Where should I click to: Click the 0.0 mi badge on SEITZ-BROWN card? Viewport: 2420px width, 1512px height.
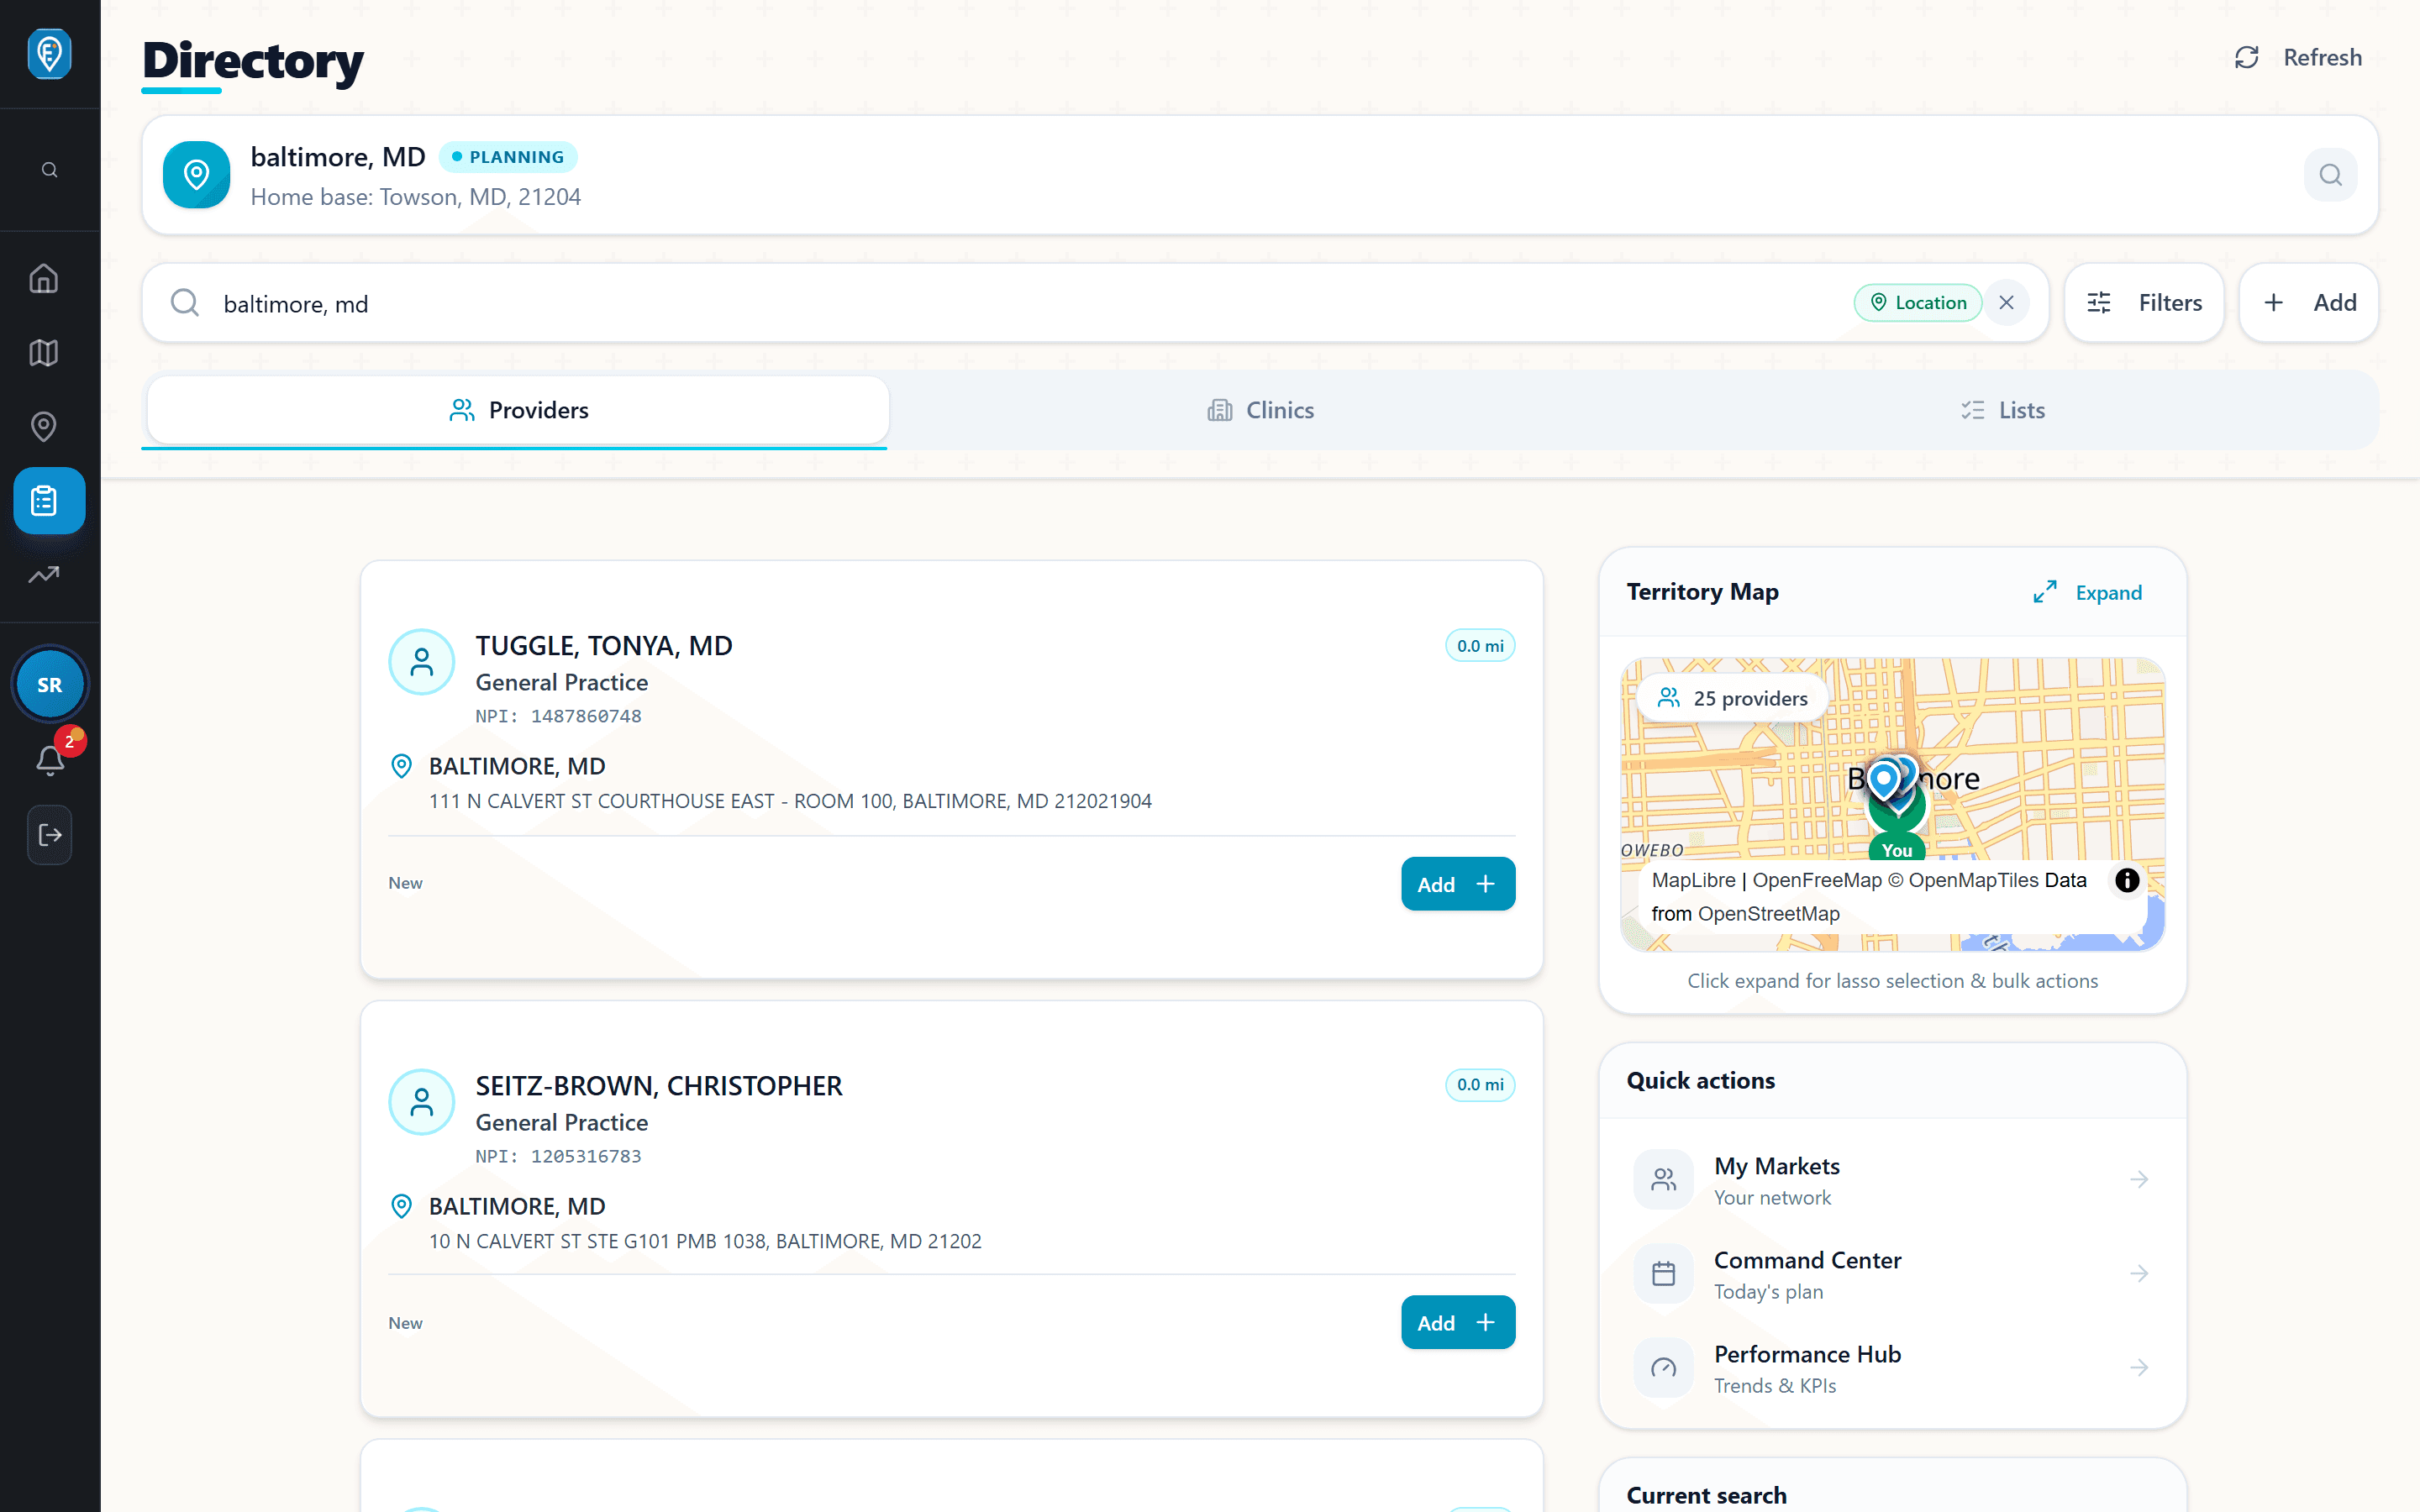pyautogui.click(x=1480, y=1085)
